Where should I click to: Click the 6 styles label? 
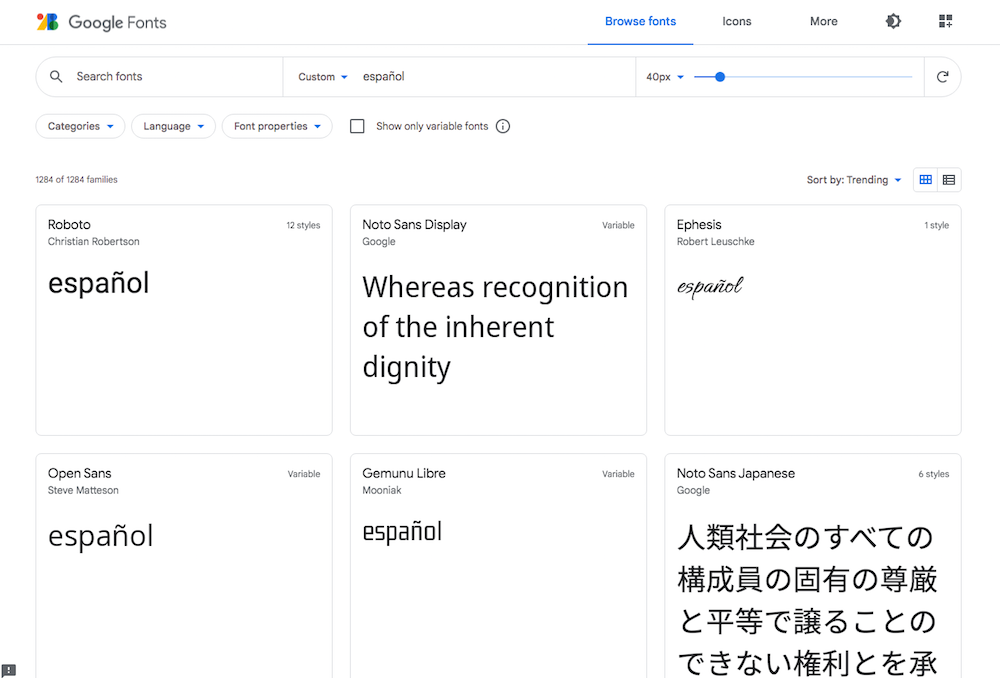pyautogui.click(x=934, y=474)
